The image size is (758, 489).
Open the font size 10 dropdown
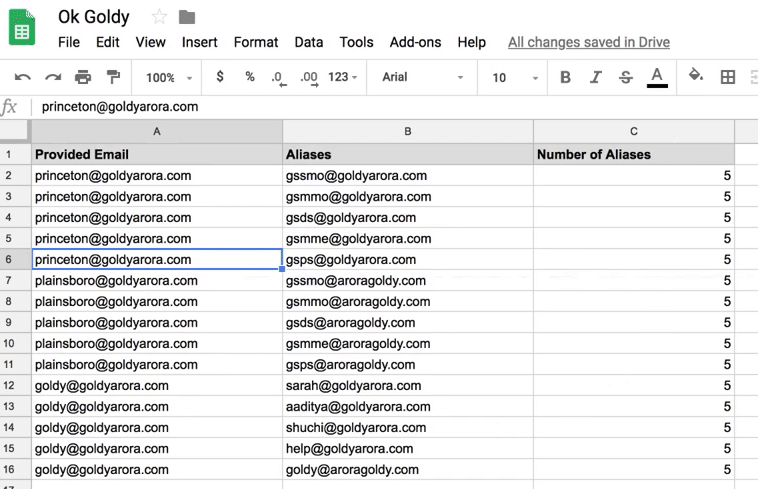[x=514, y=77]
